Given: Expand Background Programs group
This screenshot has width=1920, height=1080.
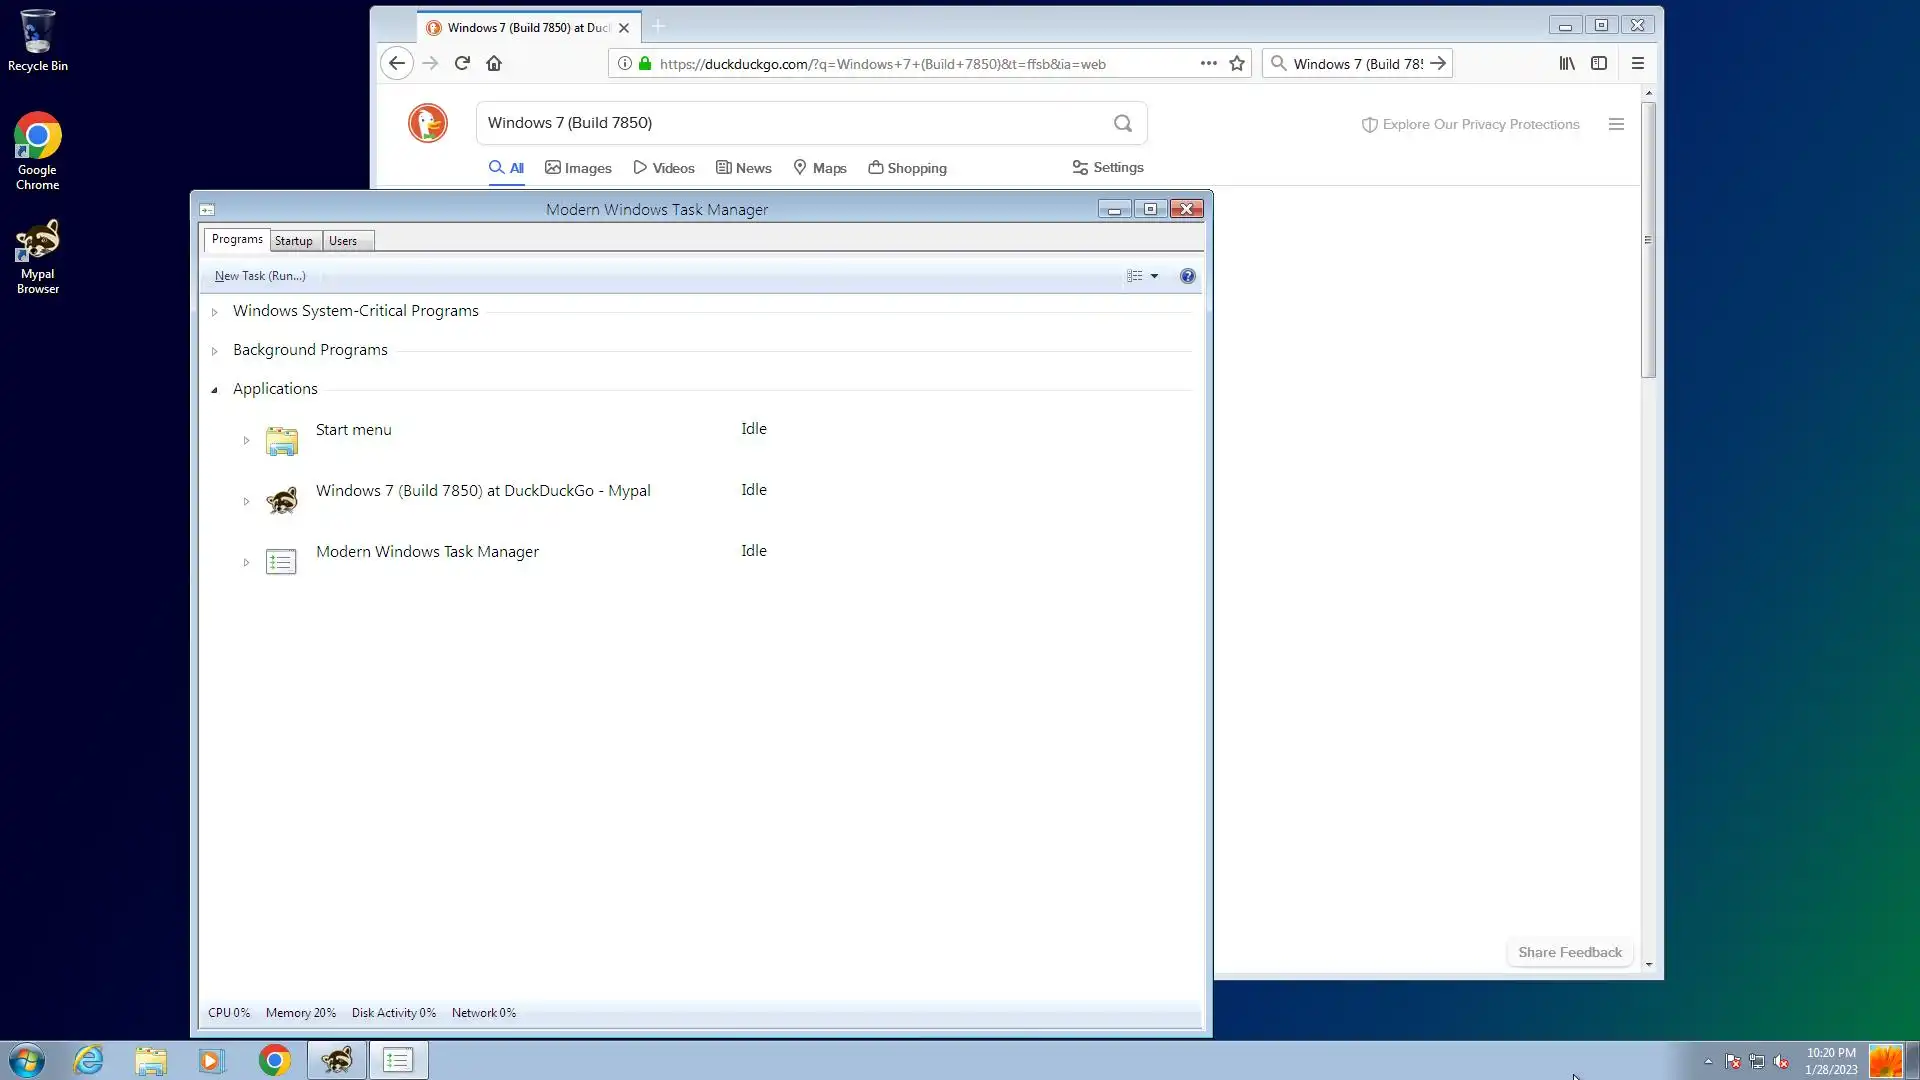Looking at the screenshot, I should tap(214, 351).
